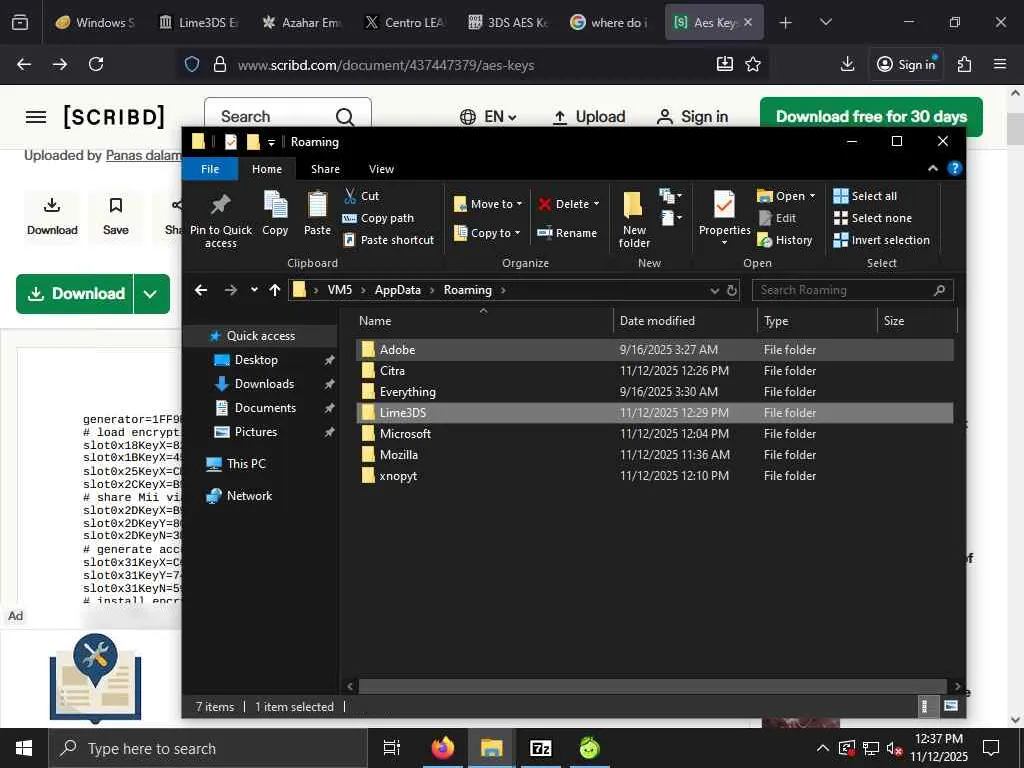1024x768 pixels.
Task: Click Paste shortcut in the ribbon
Action: [389, 240]
